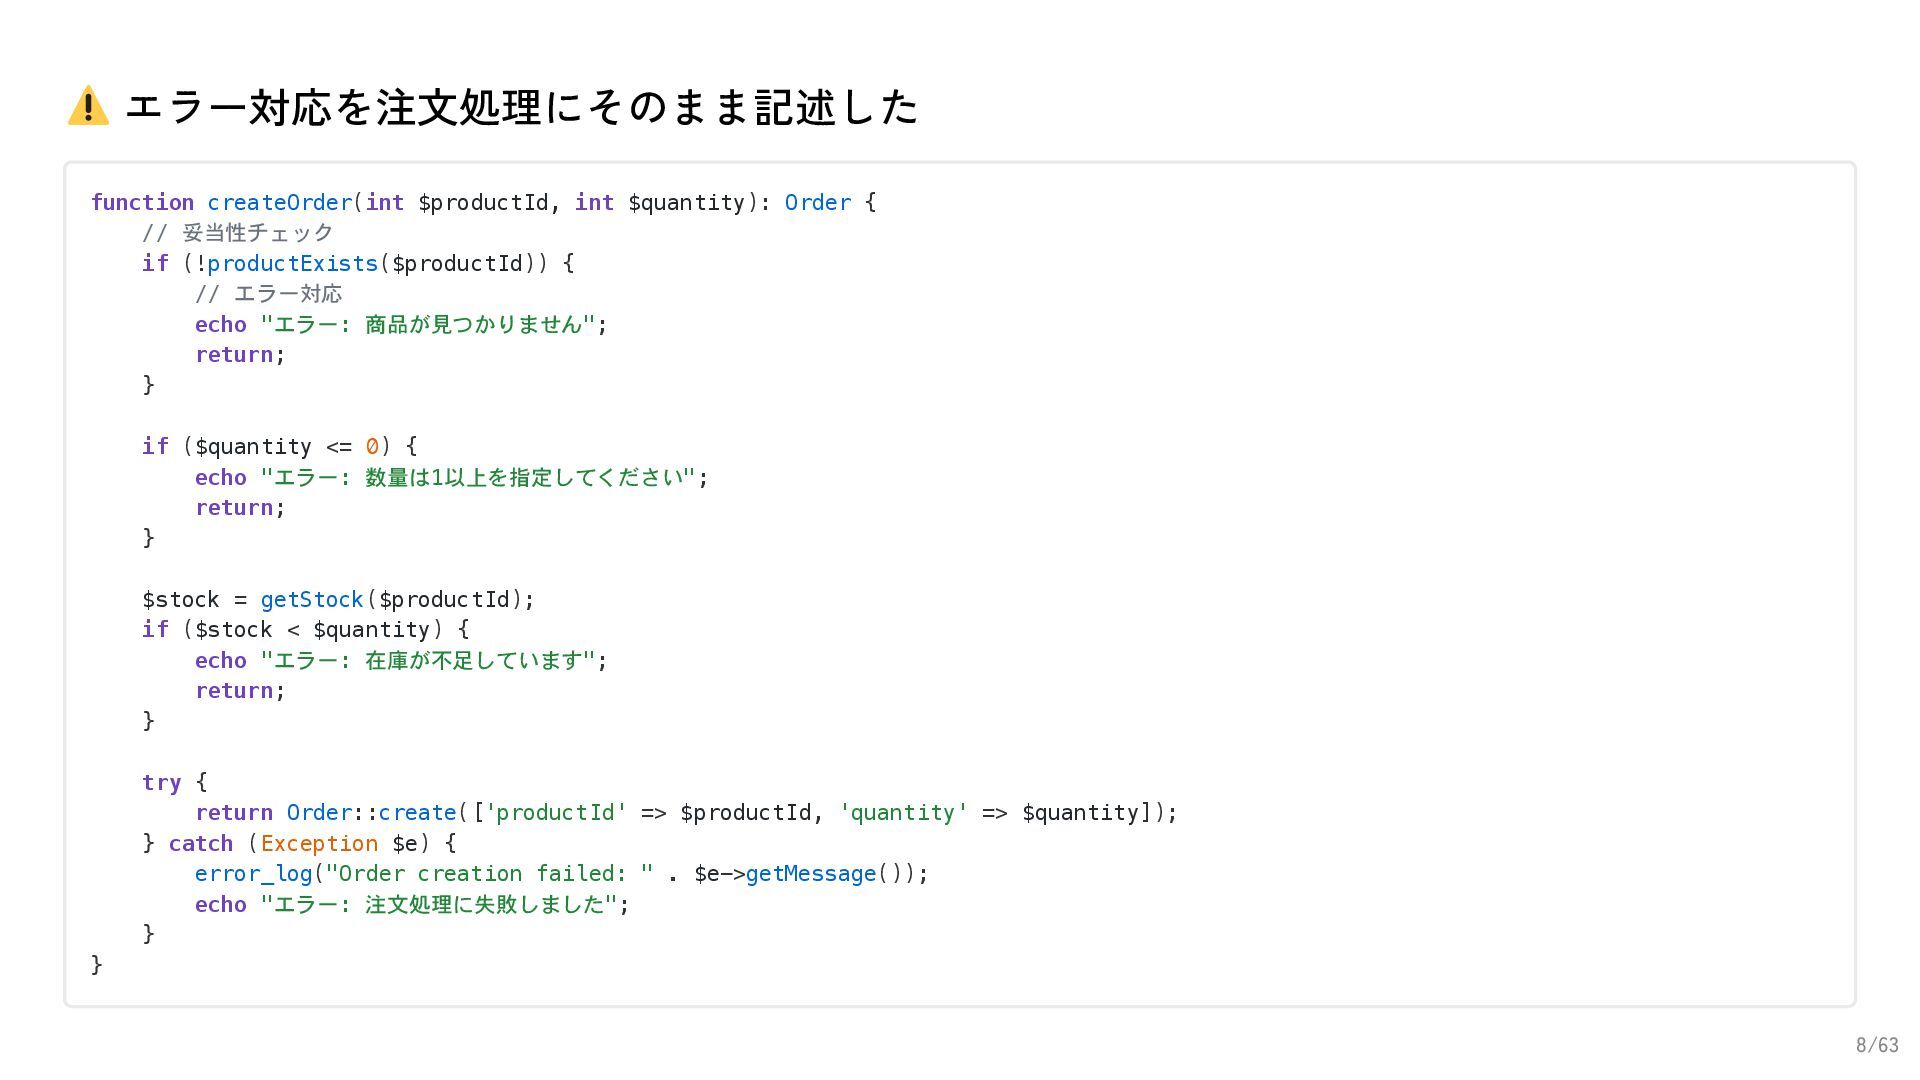Click the 商品が見つかりません error string
The height and width of the screenshot is (1080, 1920).
[x=428, y=324]
